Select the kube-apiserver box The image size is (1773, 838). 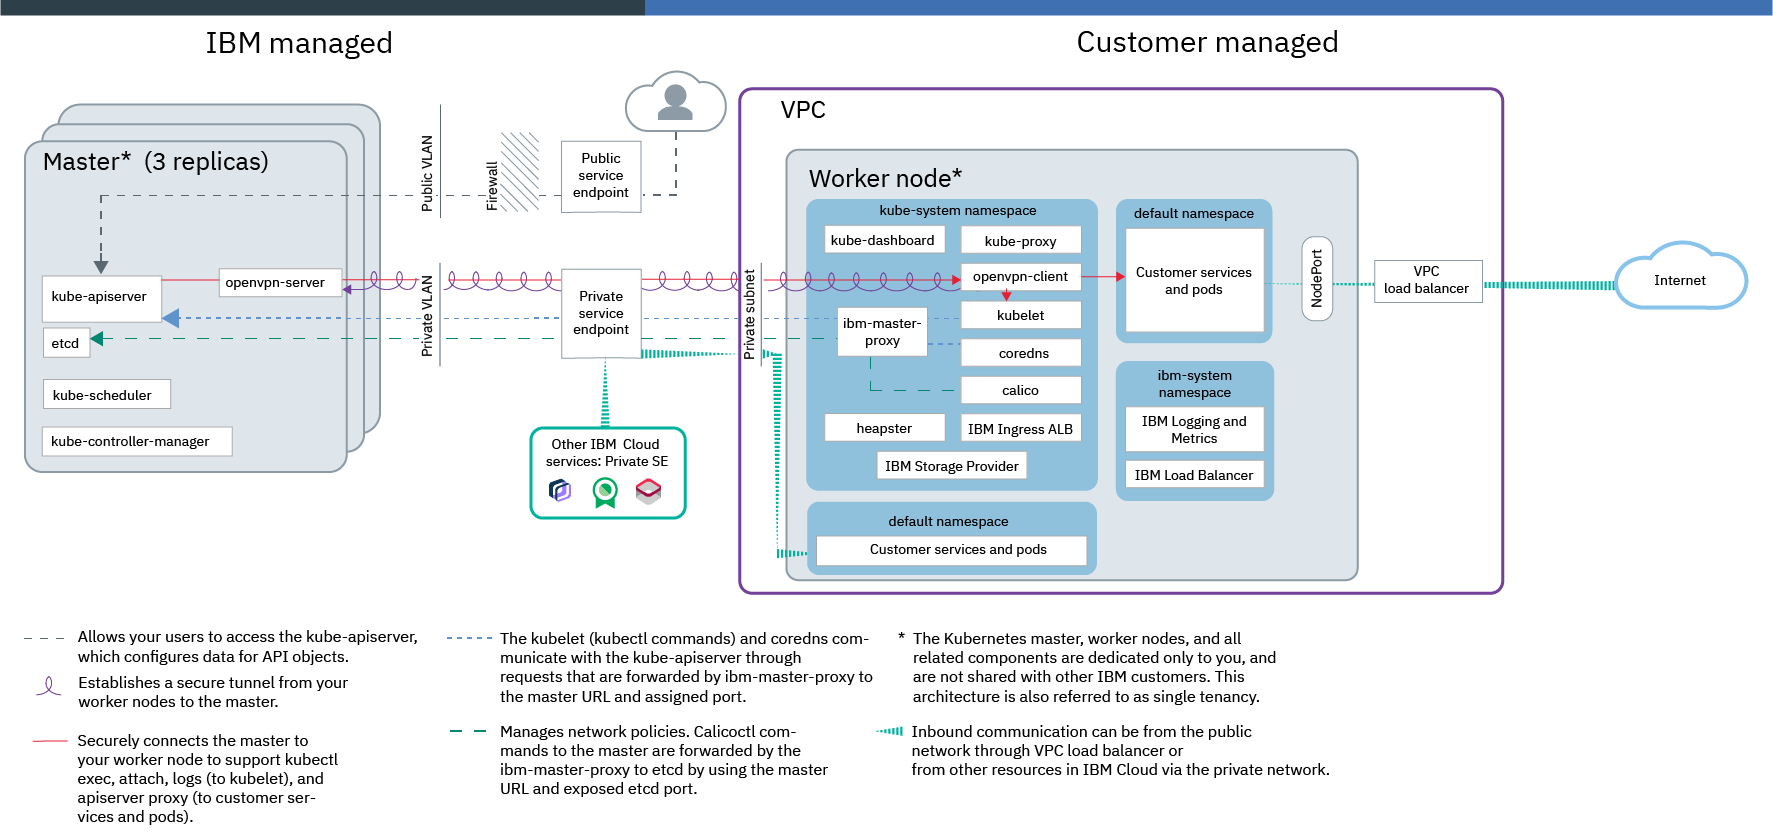tap(101, 298)
